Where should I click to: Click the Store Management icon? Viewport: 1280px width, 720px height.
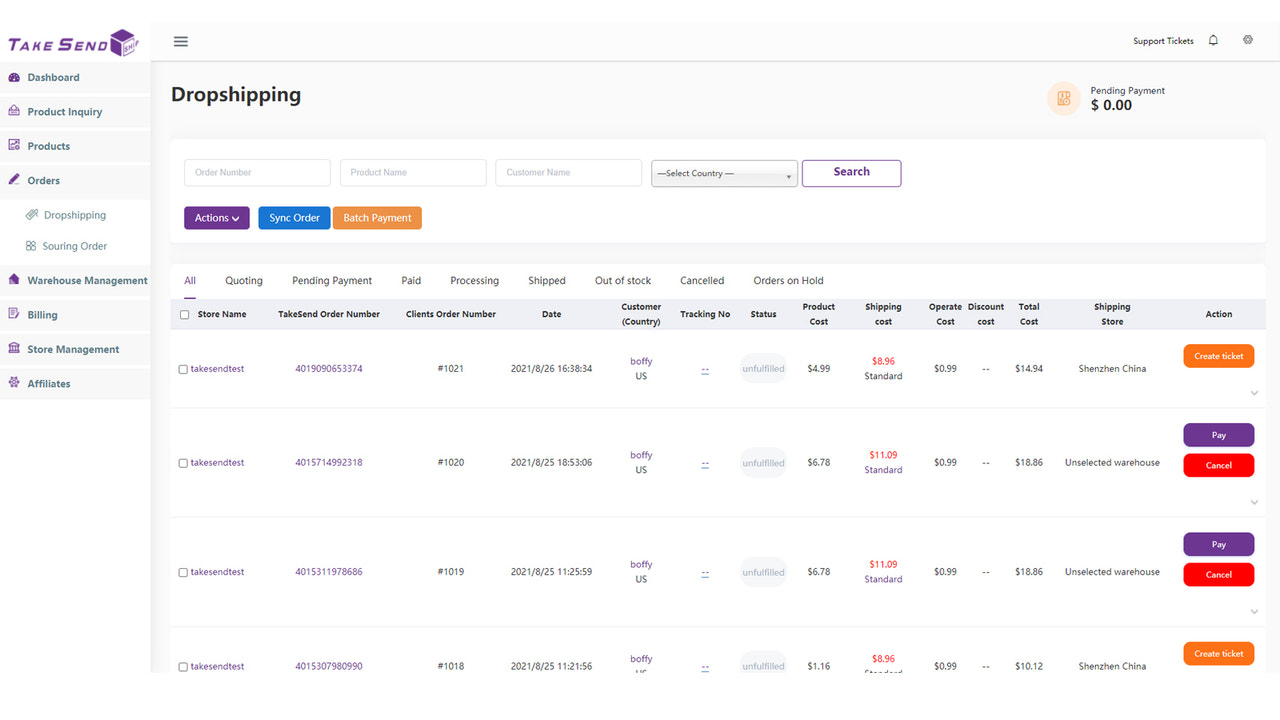click(14, 349)
